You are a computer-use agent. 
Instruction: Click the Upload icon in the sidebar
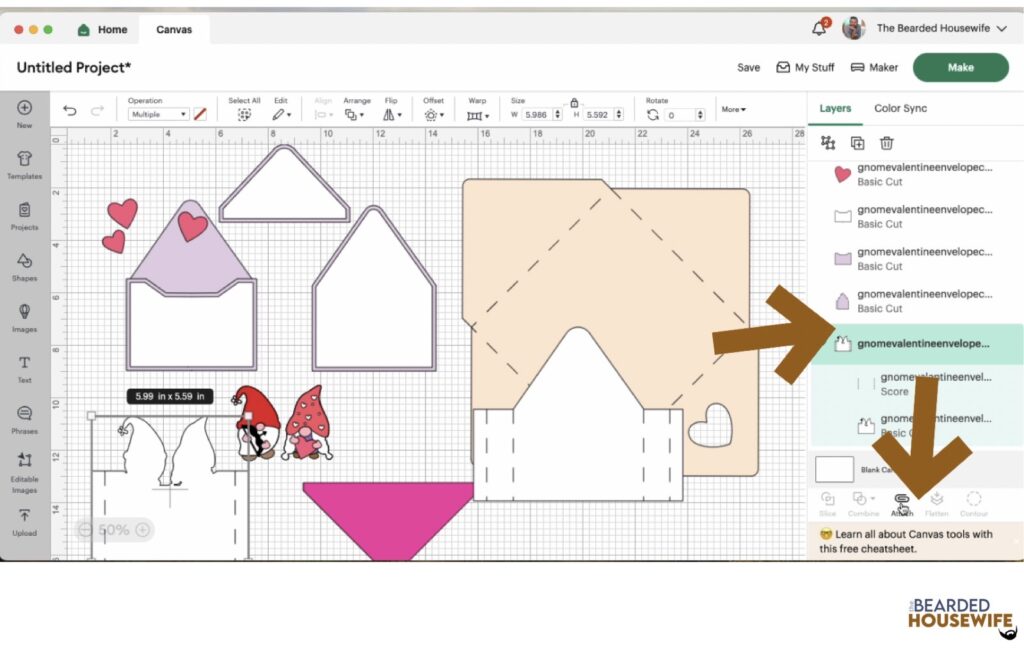tap(24, 520)
